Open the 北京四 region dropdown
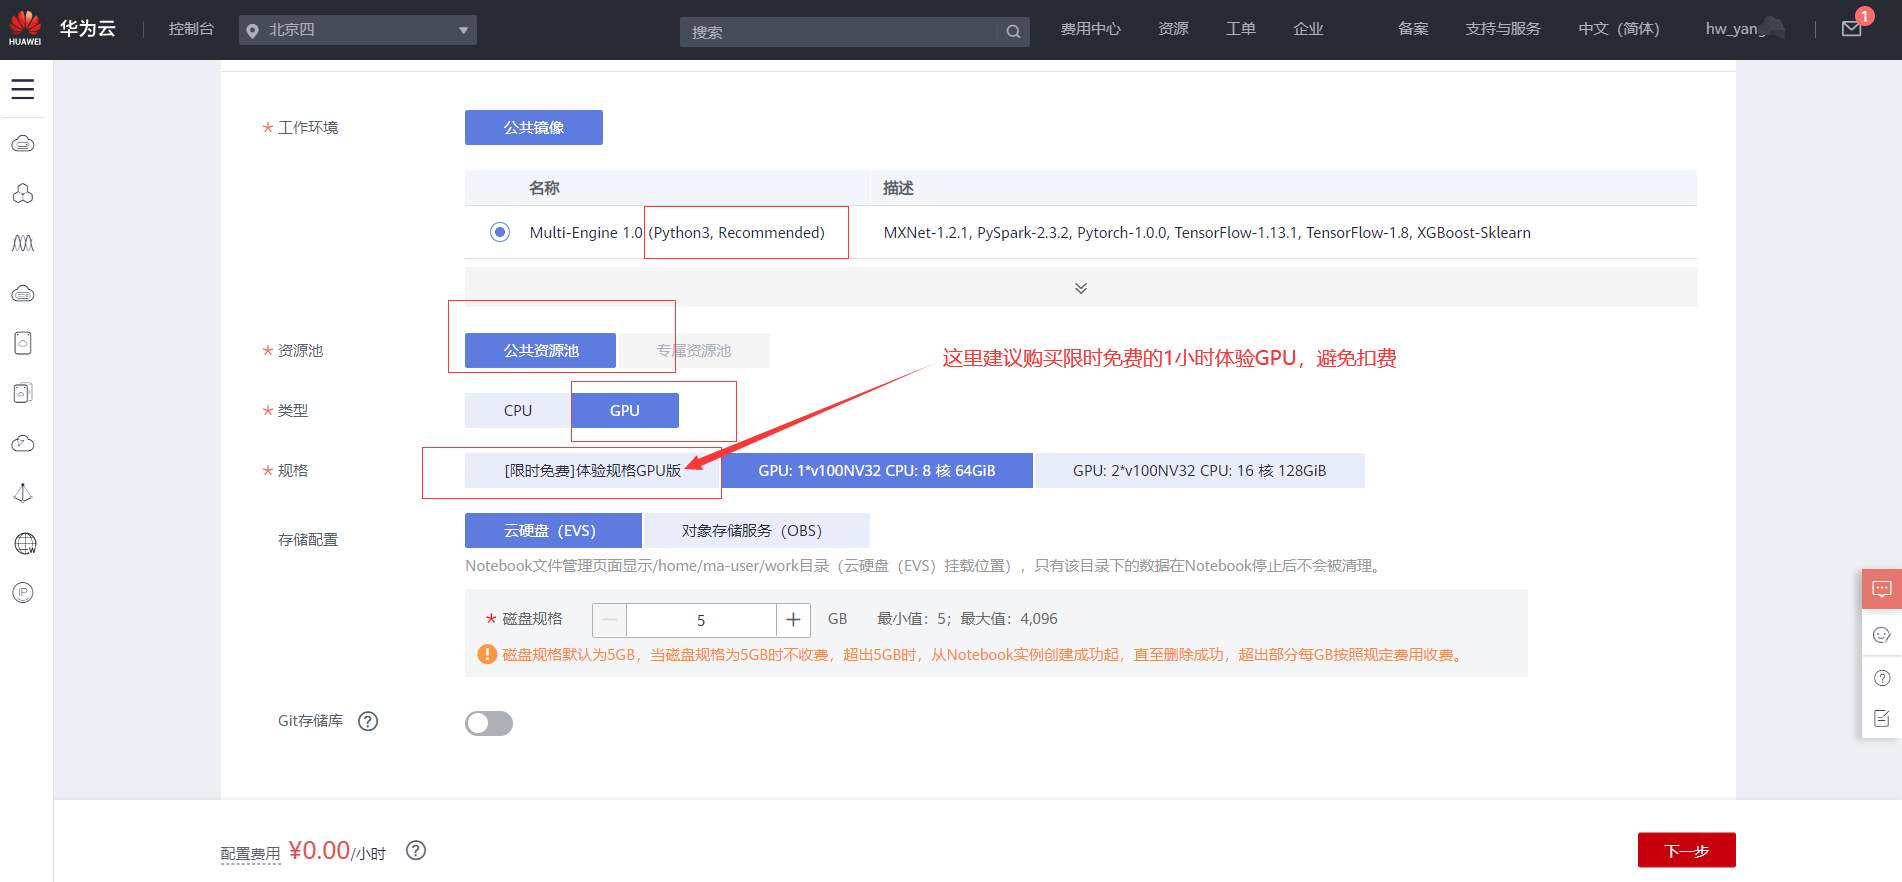 358,30
